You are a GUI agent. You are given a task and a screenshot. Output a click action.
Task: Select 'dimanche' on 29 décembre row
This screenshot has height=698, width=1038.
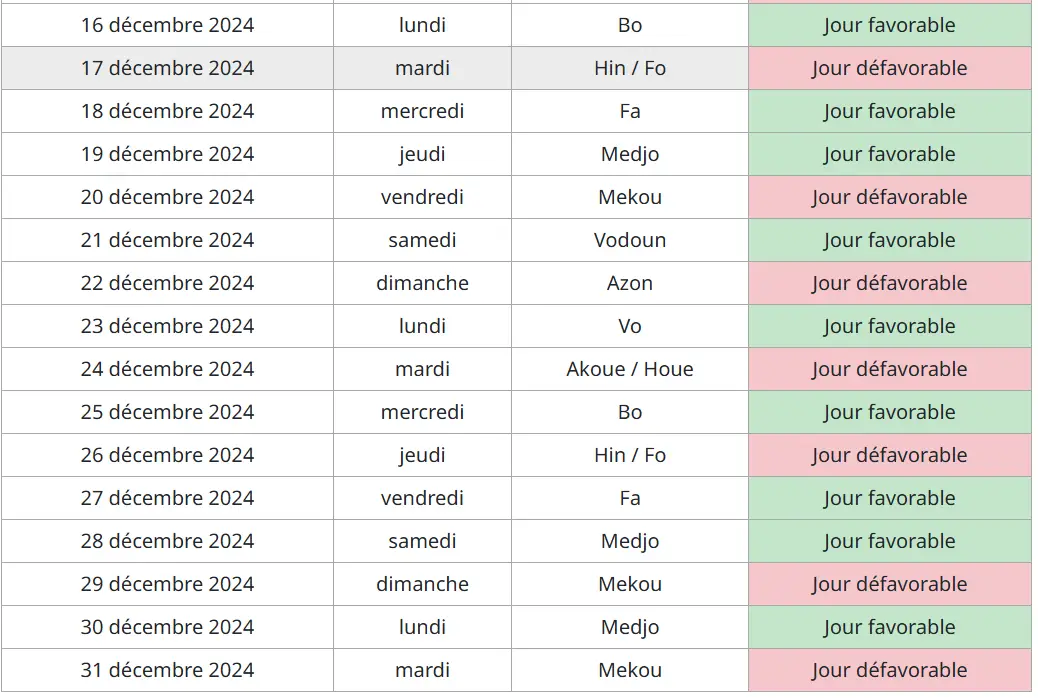[422, 584]
